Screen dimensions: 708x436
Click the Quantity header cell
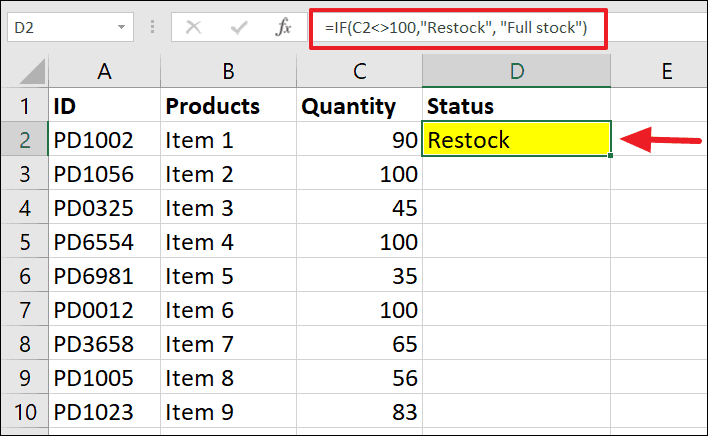pyautogui.click(x=360, y=106)
